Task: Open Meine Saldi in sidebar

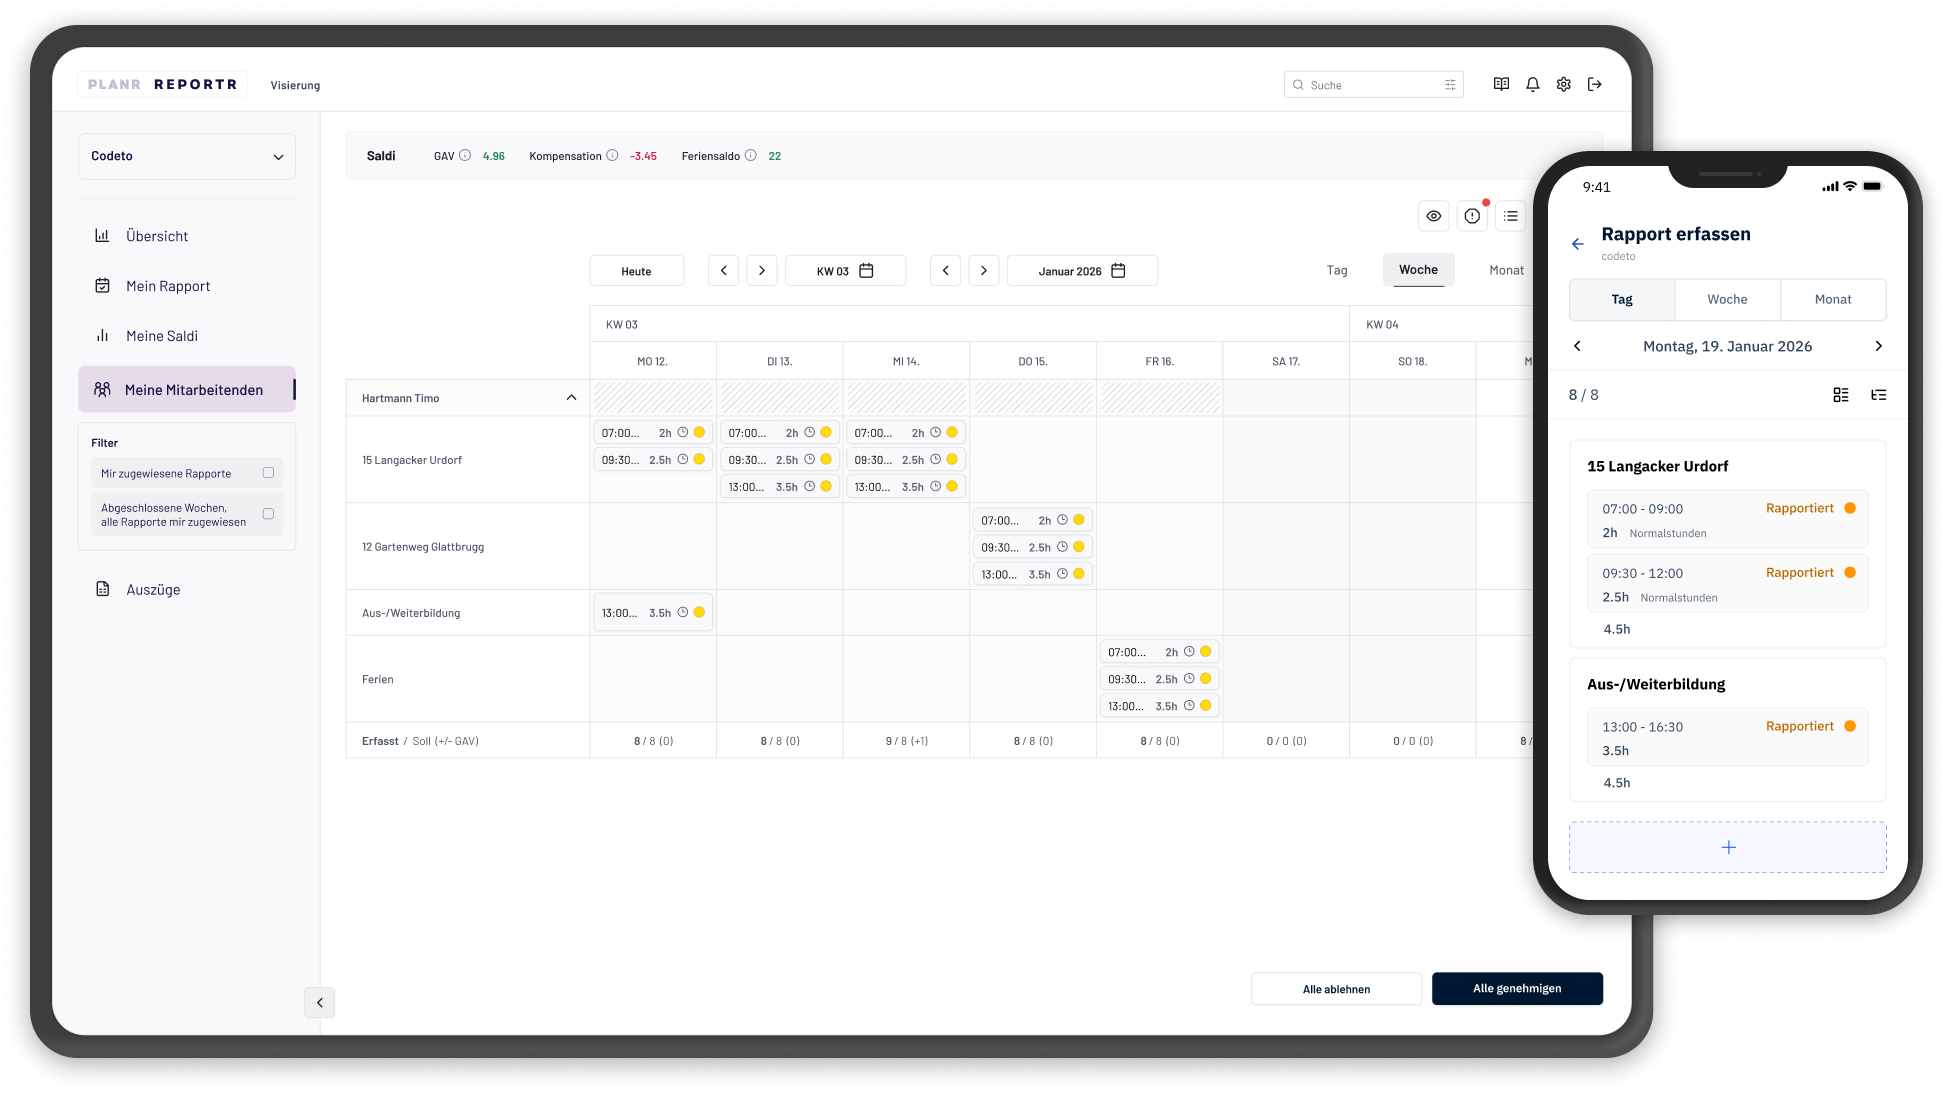Action: pyautogui.click(x=162, y=336)
